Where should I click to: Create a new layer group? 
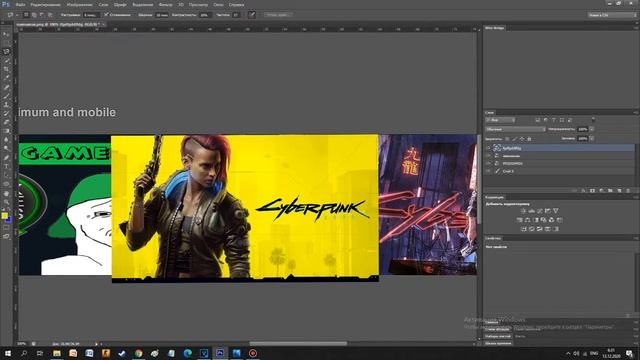pyautogui.click(x=610, y=191)
